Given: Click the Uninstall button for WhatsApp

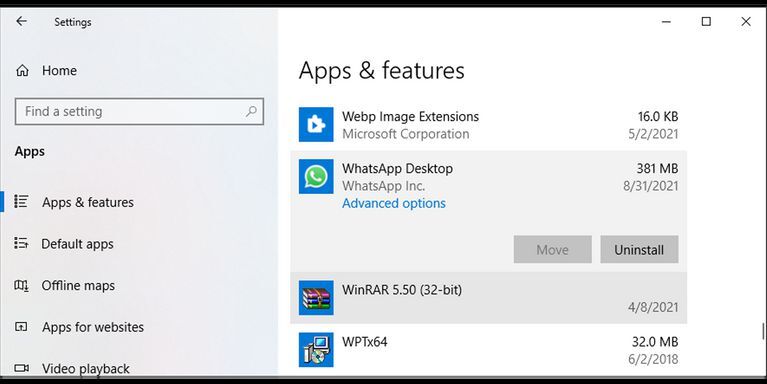Looking at the screenshot, I should click(639, 249).
